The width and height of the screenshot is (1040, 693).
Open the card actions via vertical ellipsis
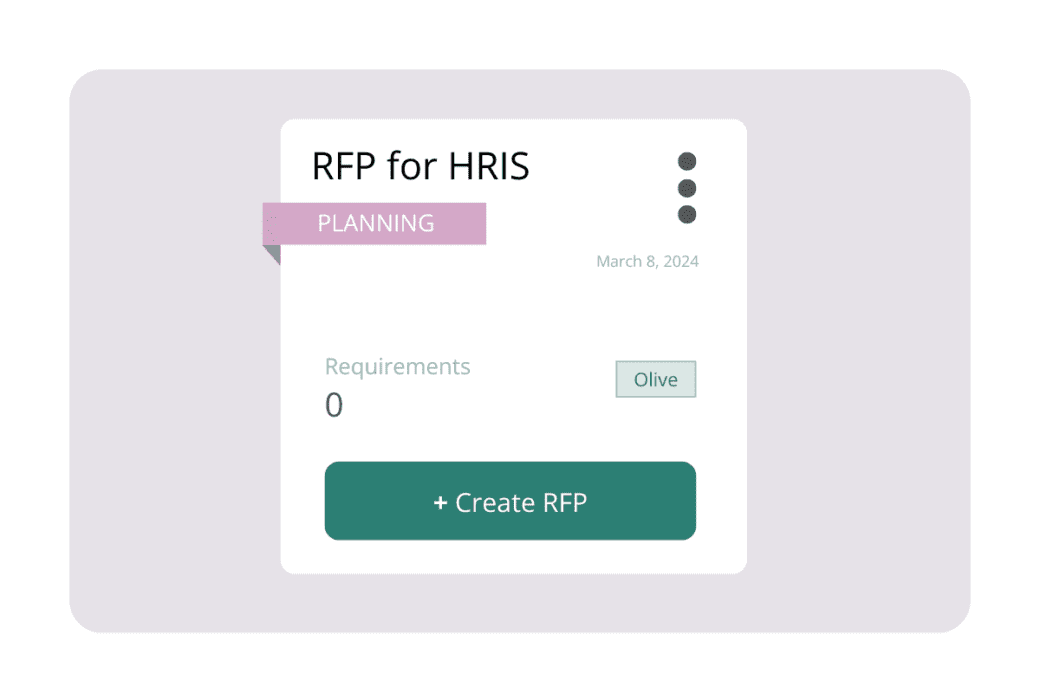click(x=687, y=187)
